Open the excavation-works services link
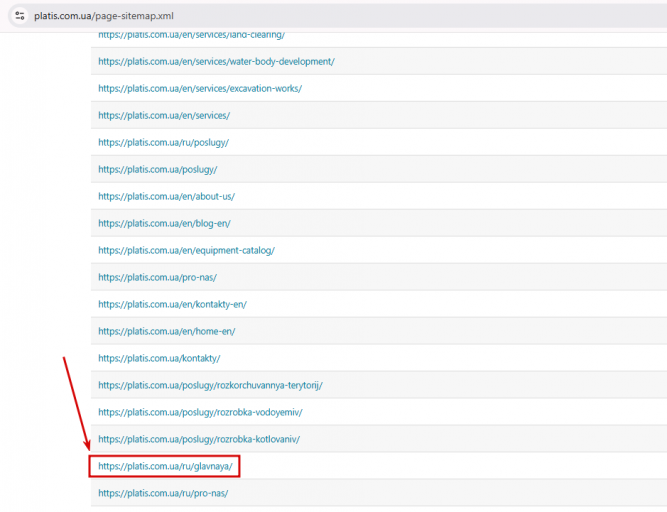 click(x=200, y=88)
